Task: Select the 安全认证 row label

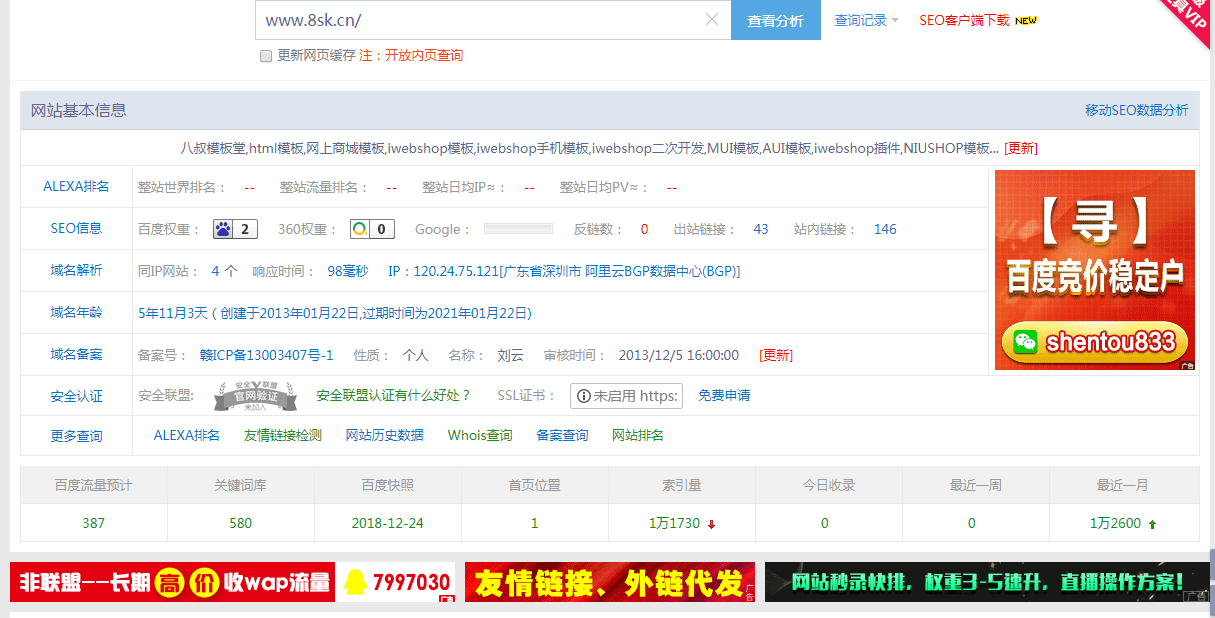Action: click(x=76, y=396)
